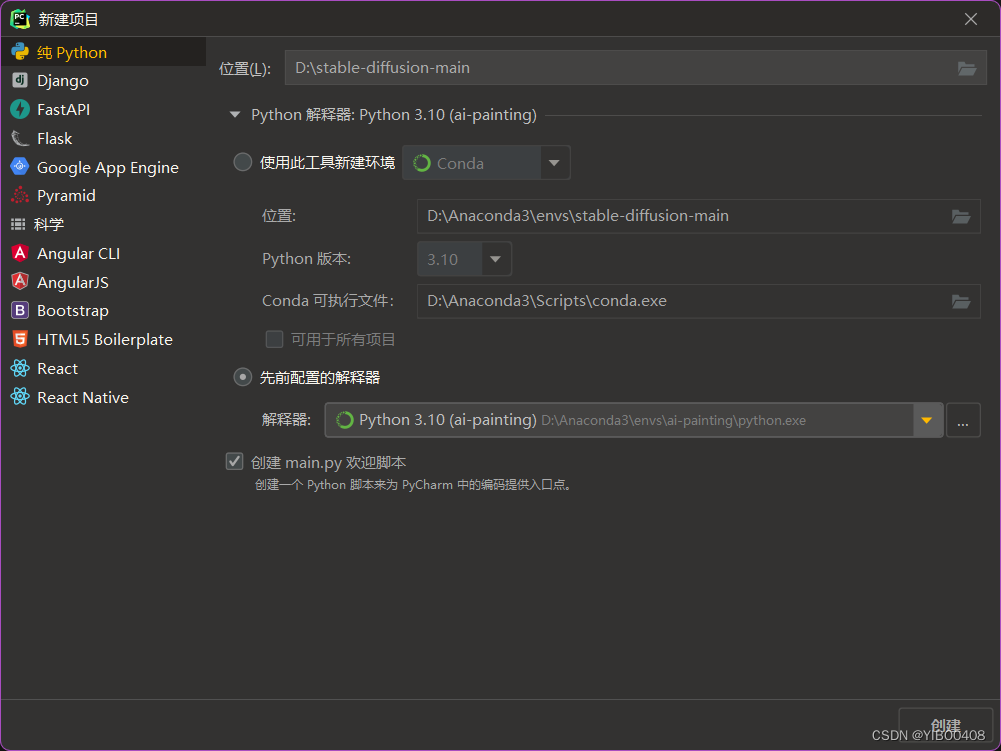Open the Conda environment tool dropdown arrow
Screen dimensions: 1001x751
[x=554, y=163]
